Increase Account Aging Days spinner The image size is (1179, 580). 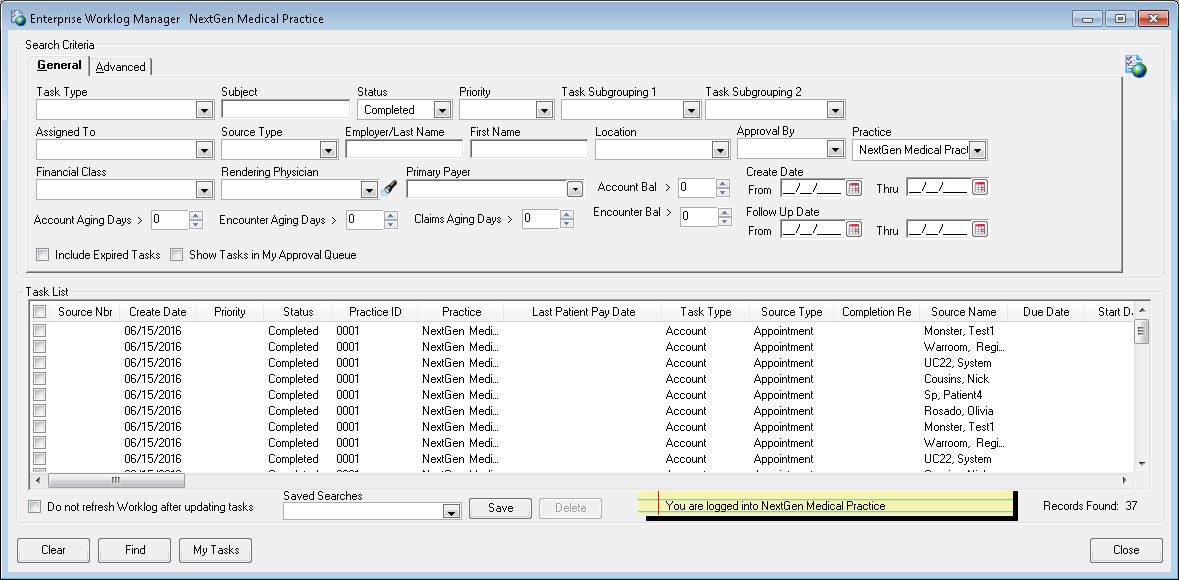[x=195, y=215]
